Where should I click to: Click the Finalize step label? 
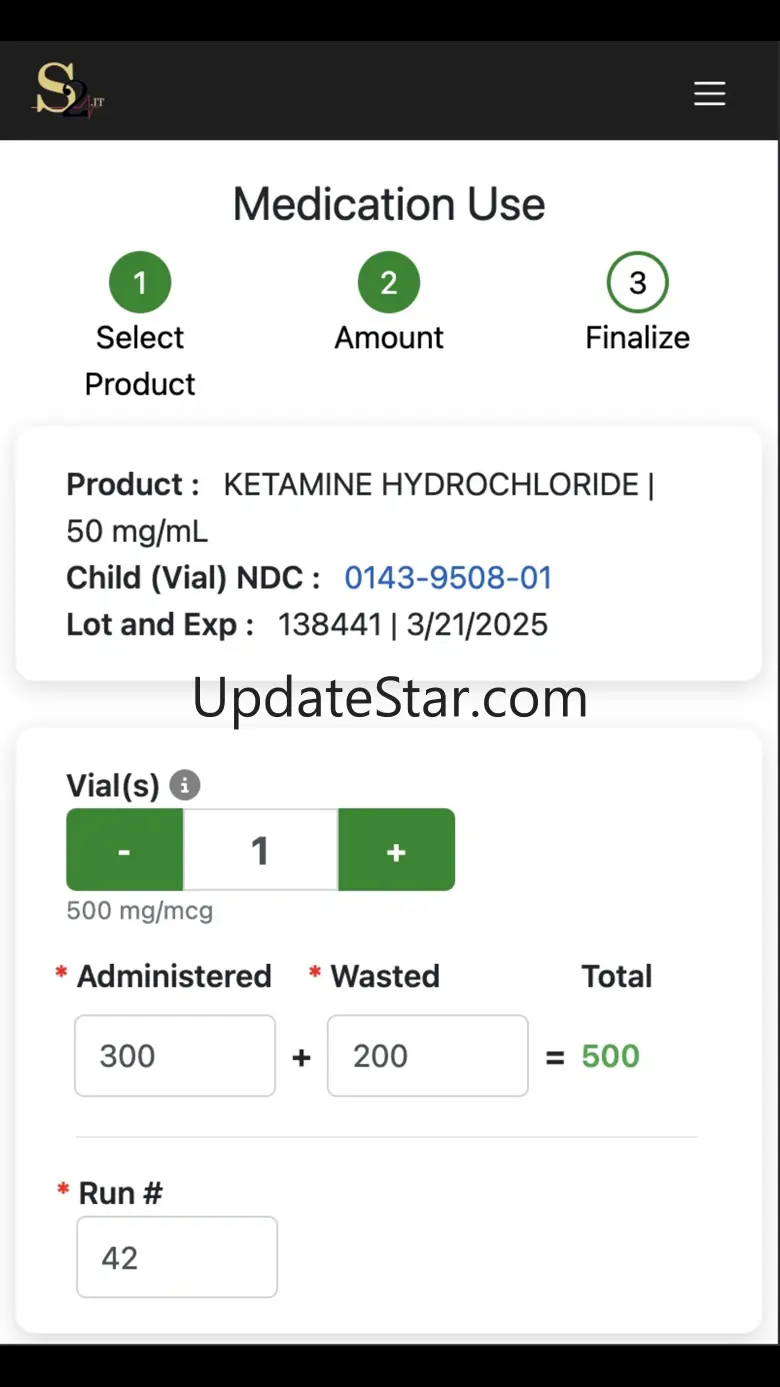point(638,337)
